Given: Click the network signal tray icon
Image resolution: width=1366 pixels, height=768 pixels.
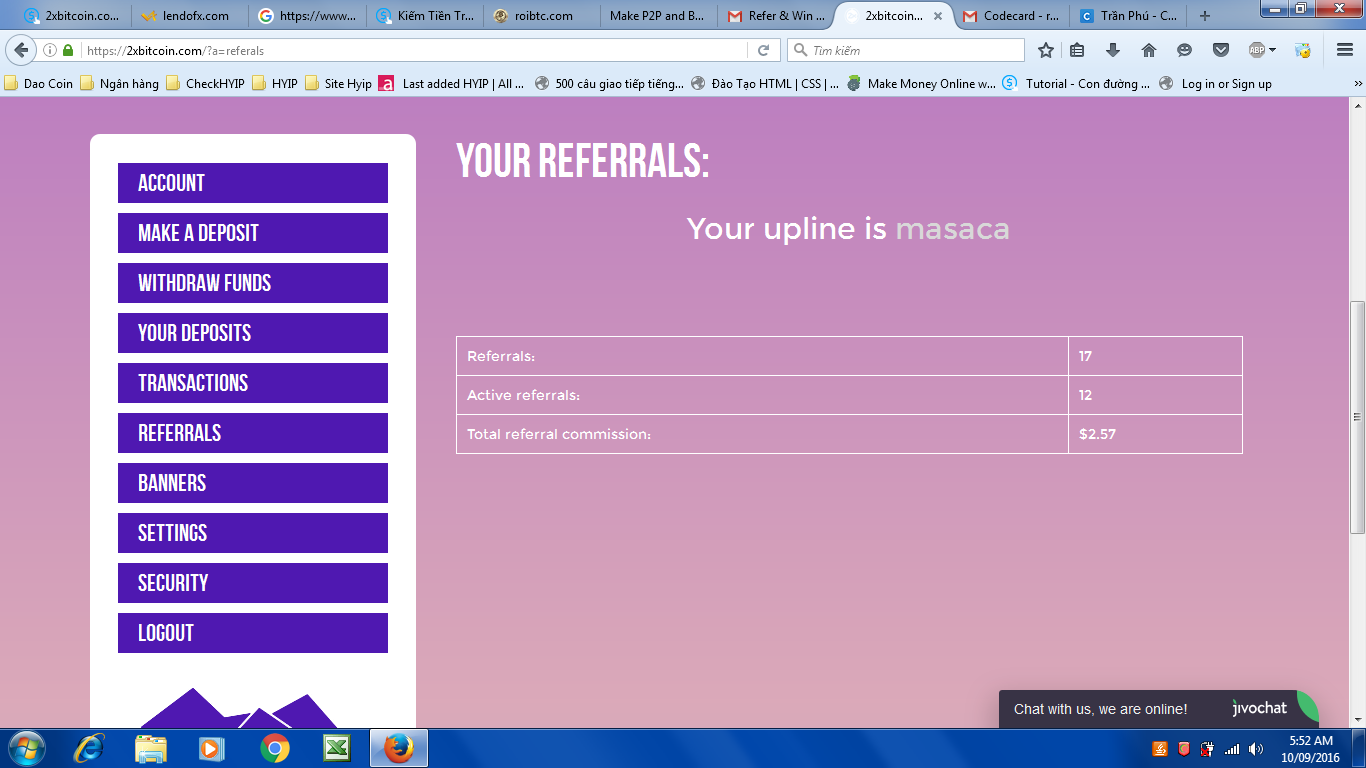Looking at the screenshot, I should (1232, 748).
